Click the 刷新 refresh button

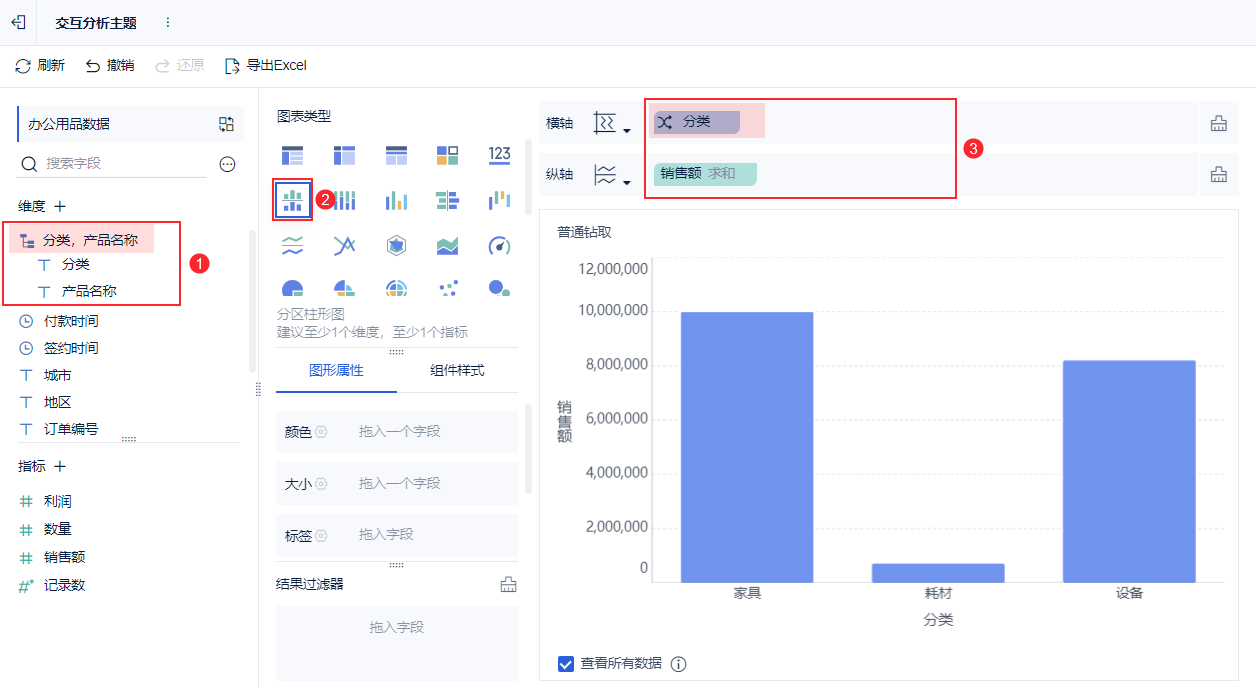pyautogui.click(x=40, y=65)
